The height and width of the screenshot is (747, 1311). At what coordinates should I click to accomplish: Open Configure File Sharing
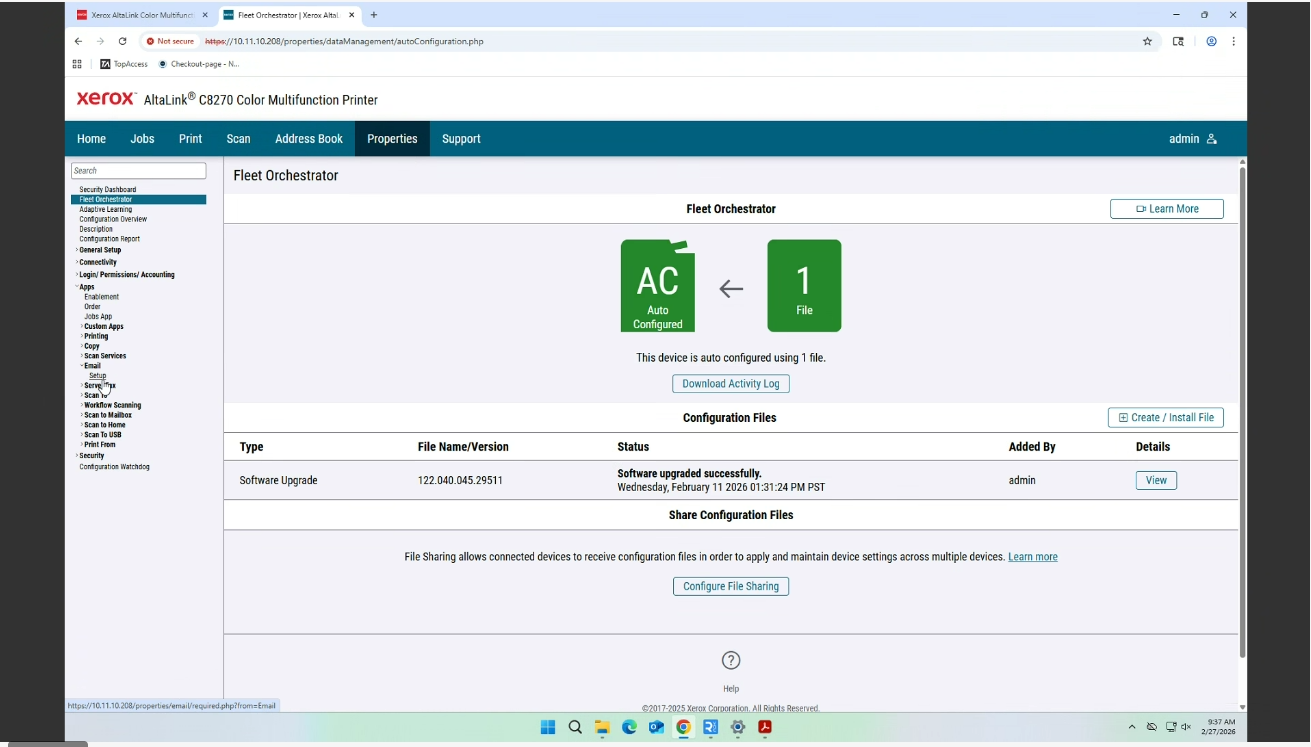(x=731, y=586)
